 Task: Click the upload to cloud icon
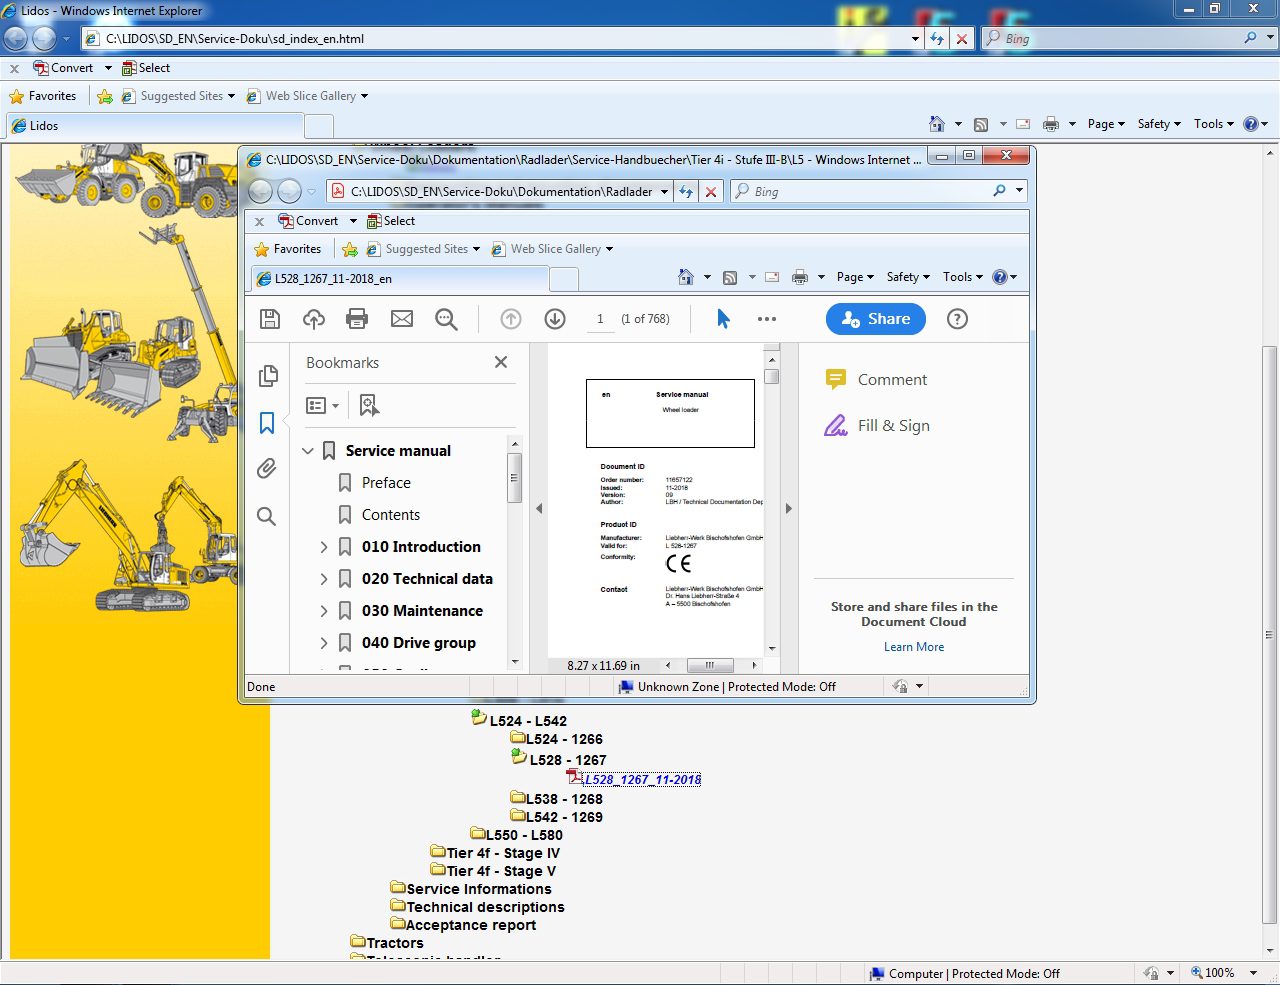click(314, 319)
